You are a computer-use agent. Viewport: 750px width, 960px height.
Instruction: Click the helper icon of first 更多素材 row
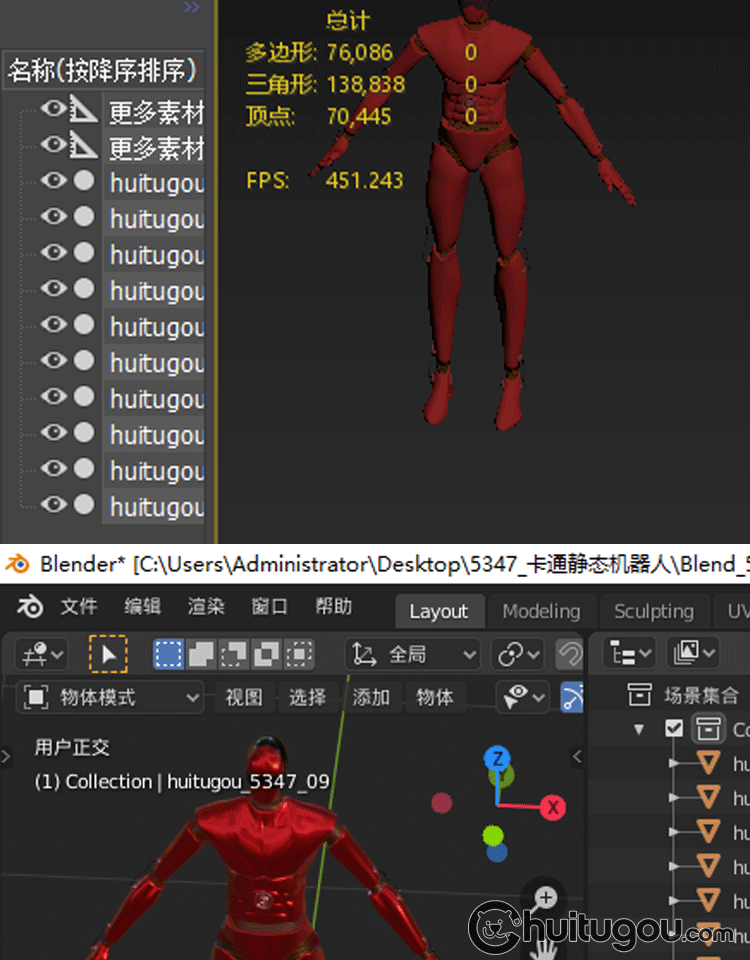(x=84, y=111)
